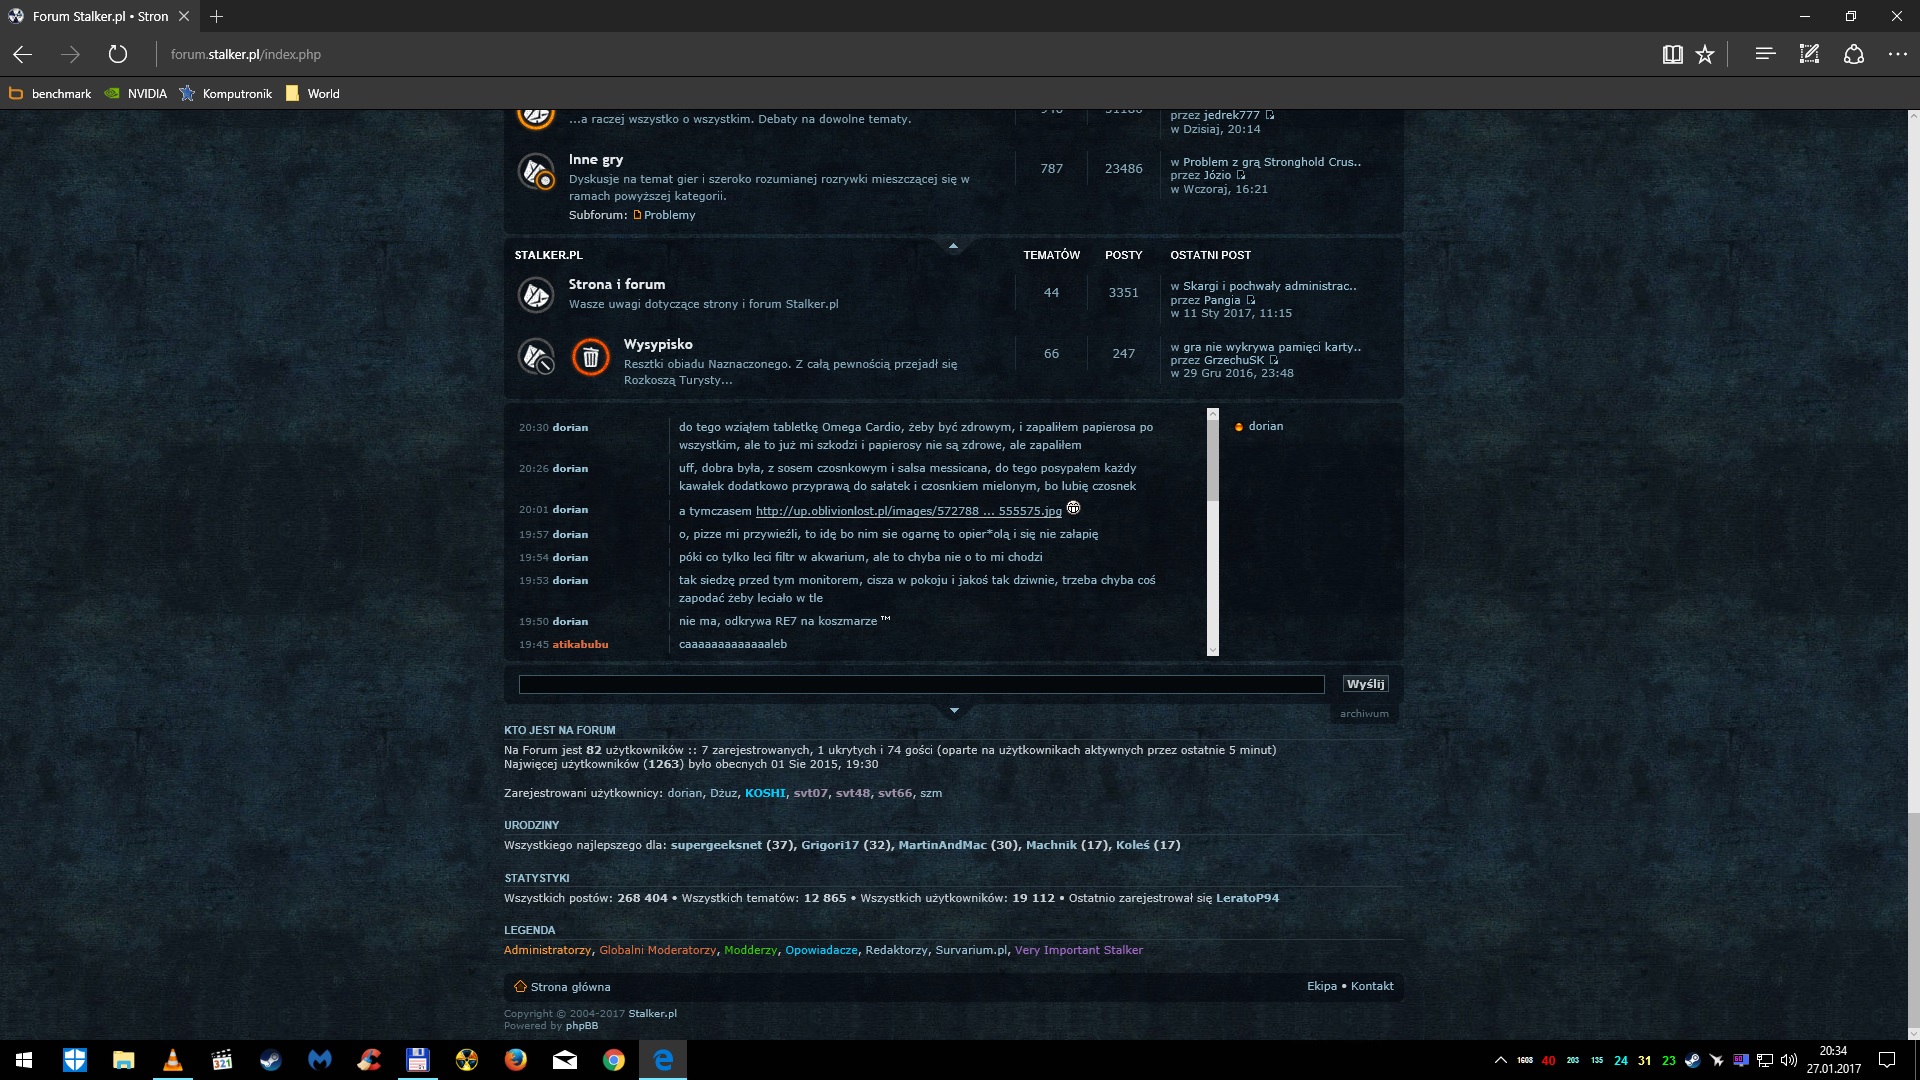The image size is (1920, 1080).
Task: Open the Wysypisko forum
Action: (x=658, y=344)
